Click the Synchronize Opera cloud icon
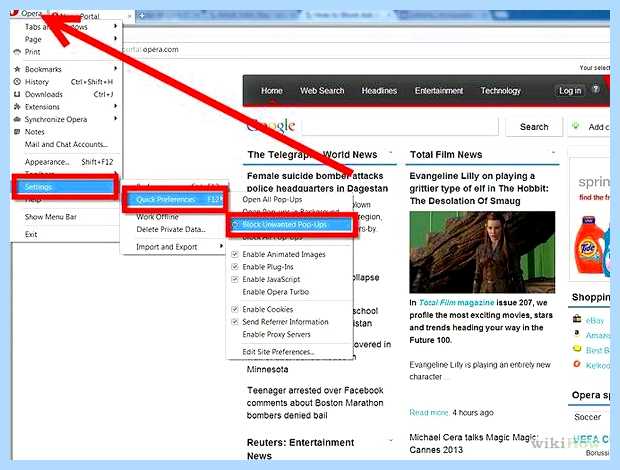The width and height of the screenshot is (620, 470). [17, 119]
